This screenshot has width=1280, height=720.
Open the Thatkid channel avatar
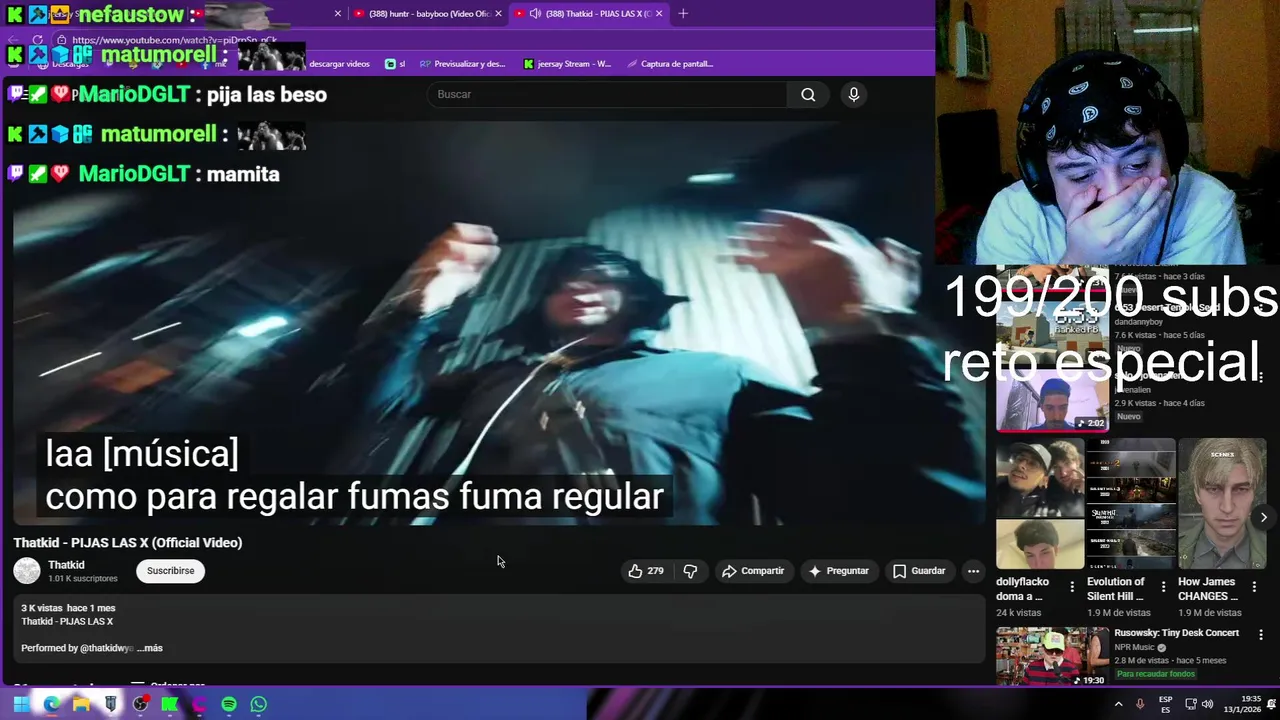pyautogui.click(x=27, y=571)
